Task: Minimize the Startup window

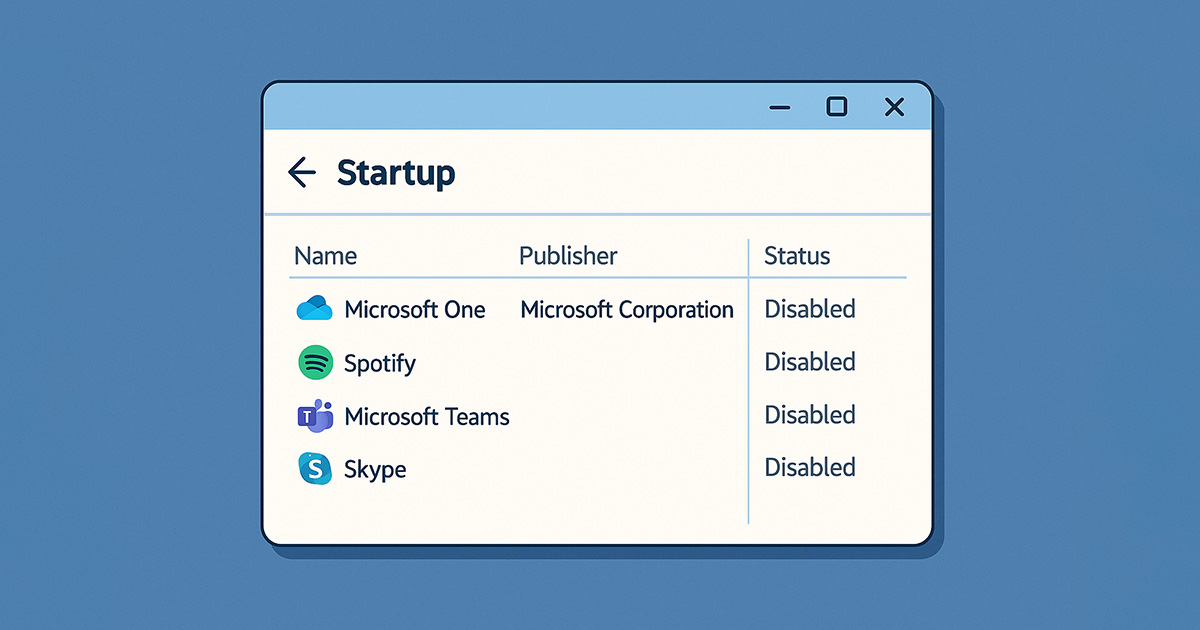Action: click(x=780, y=107)
